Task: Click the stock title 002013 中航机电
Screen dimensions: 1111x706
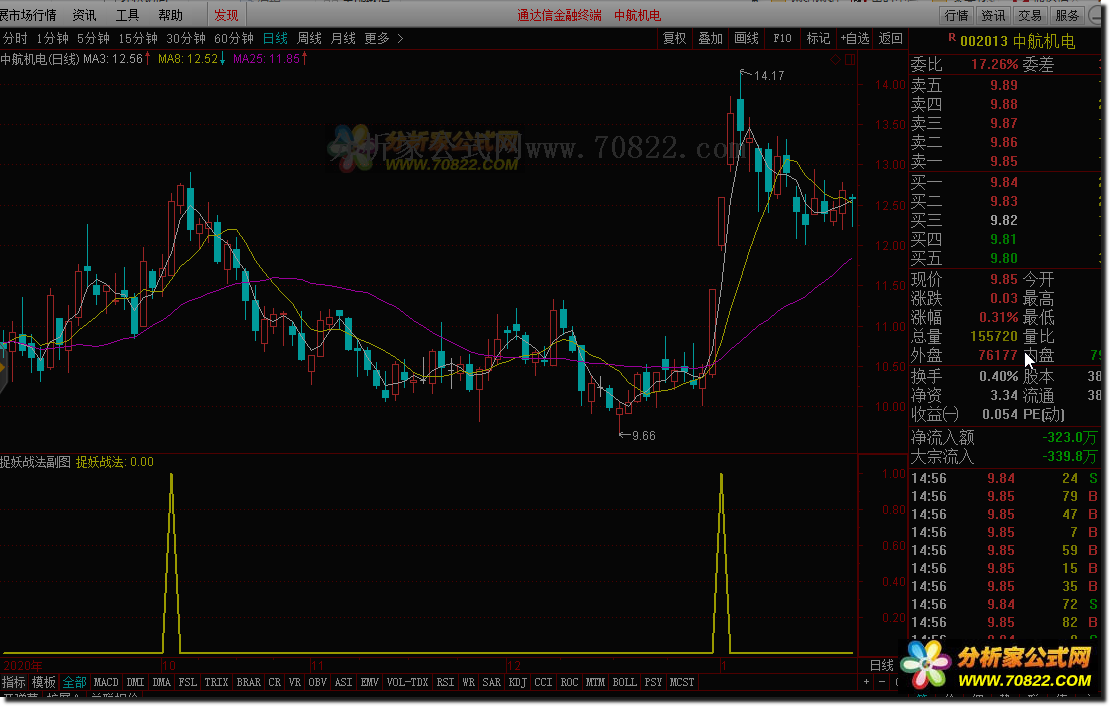Action: tap(1017, 41)
